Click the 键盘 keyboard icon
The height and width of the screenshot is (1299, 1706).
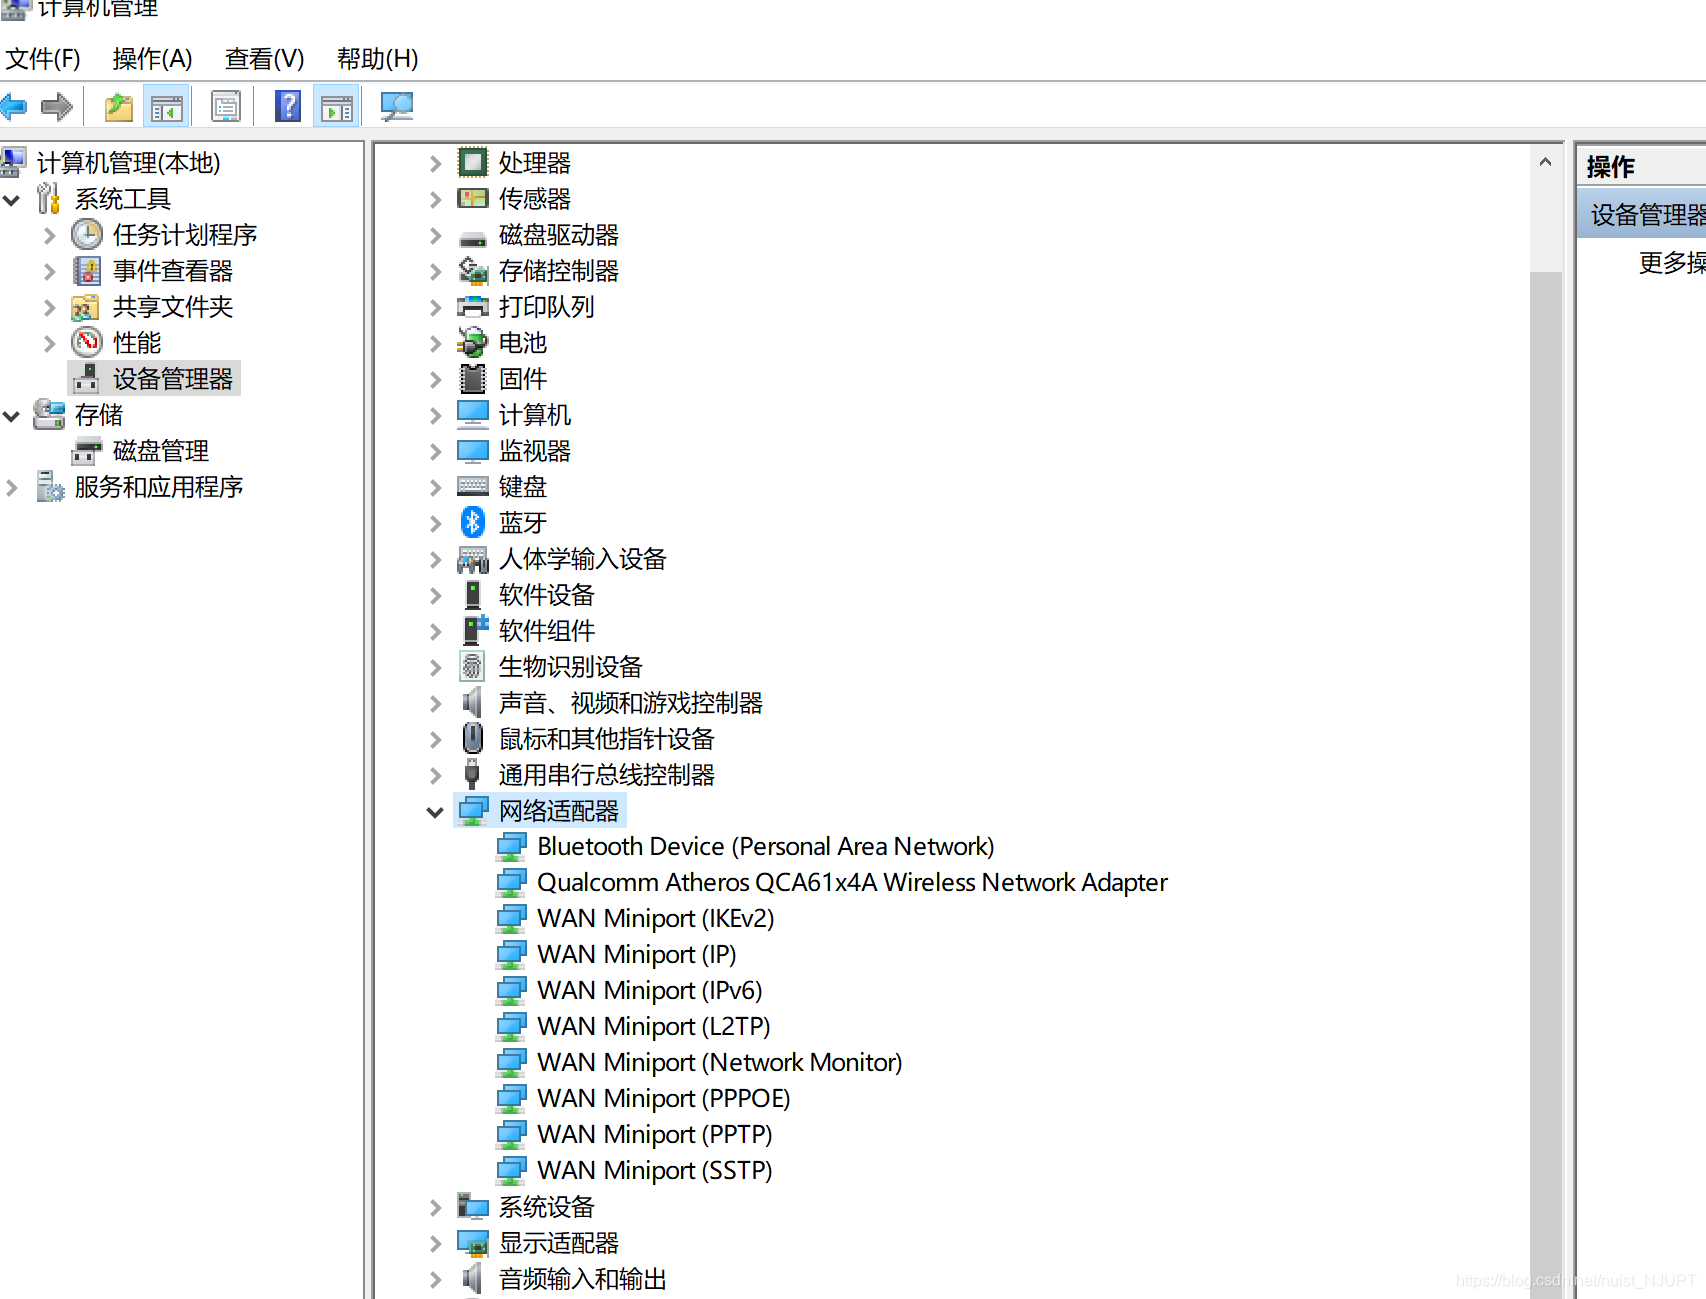click(x=473, y=486)
